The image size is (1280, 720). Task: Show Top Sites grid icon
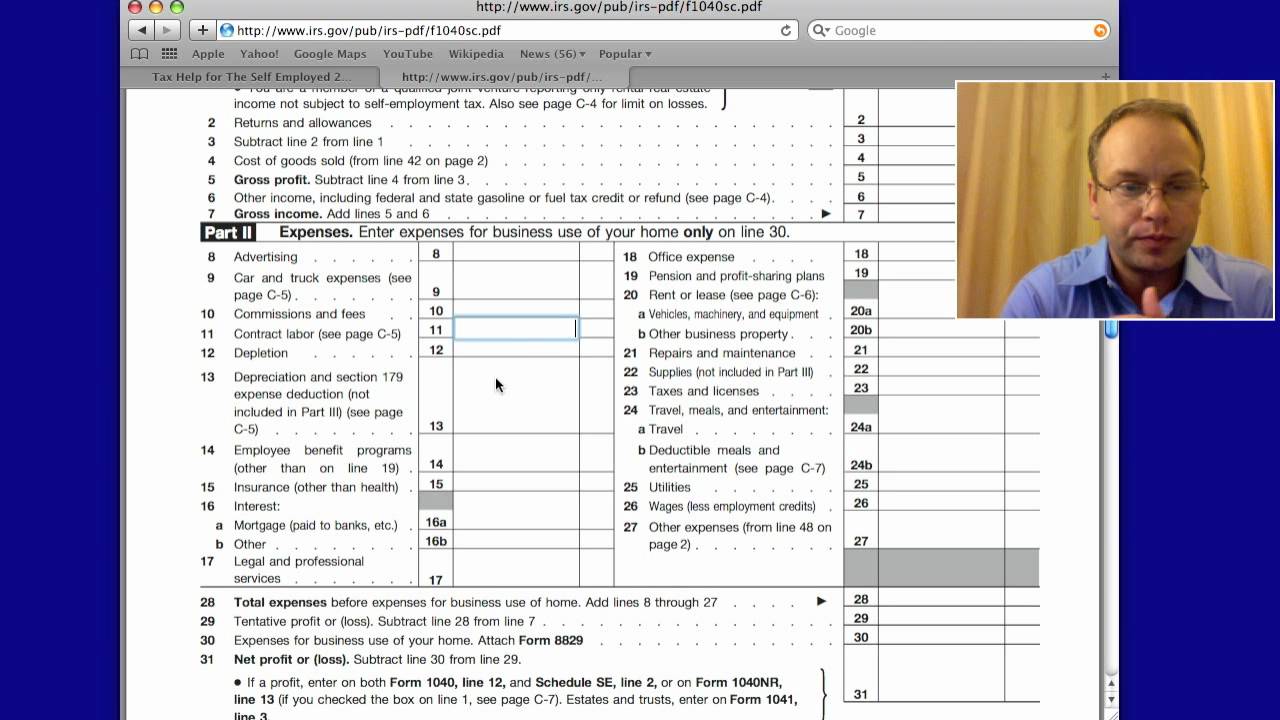[169, 54]
